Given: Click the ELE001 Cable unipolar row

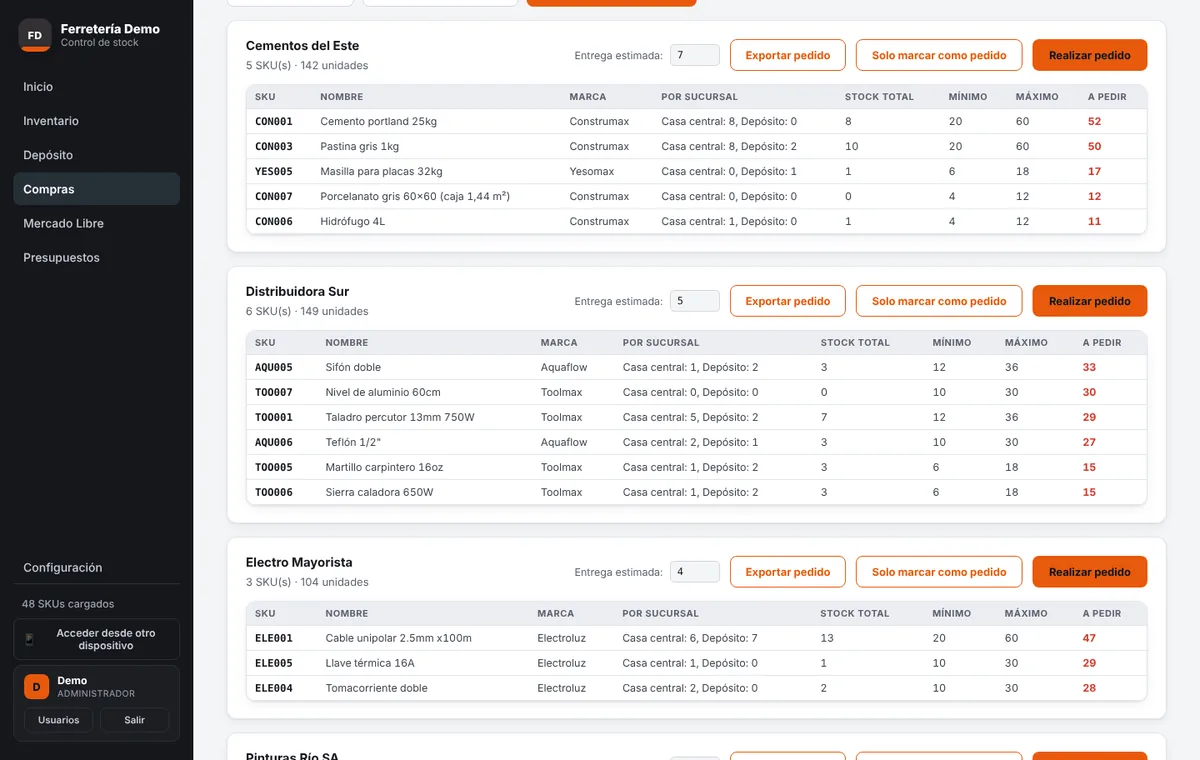Looking at the screenshot, I should tap(696, 638).
